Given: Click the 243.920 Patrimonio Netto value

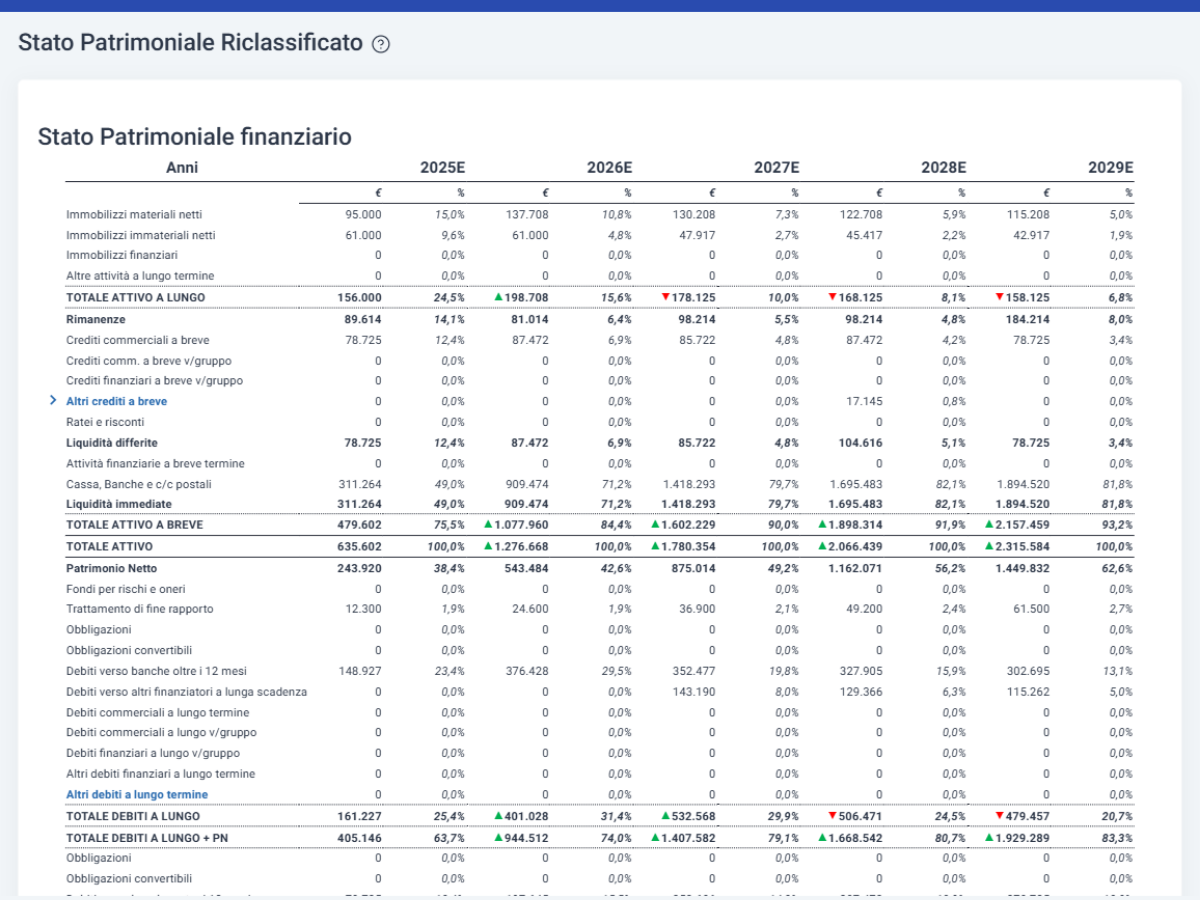Looking at the screenshot, I should (x=358, y=568).
